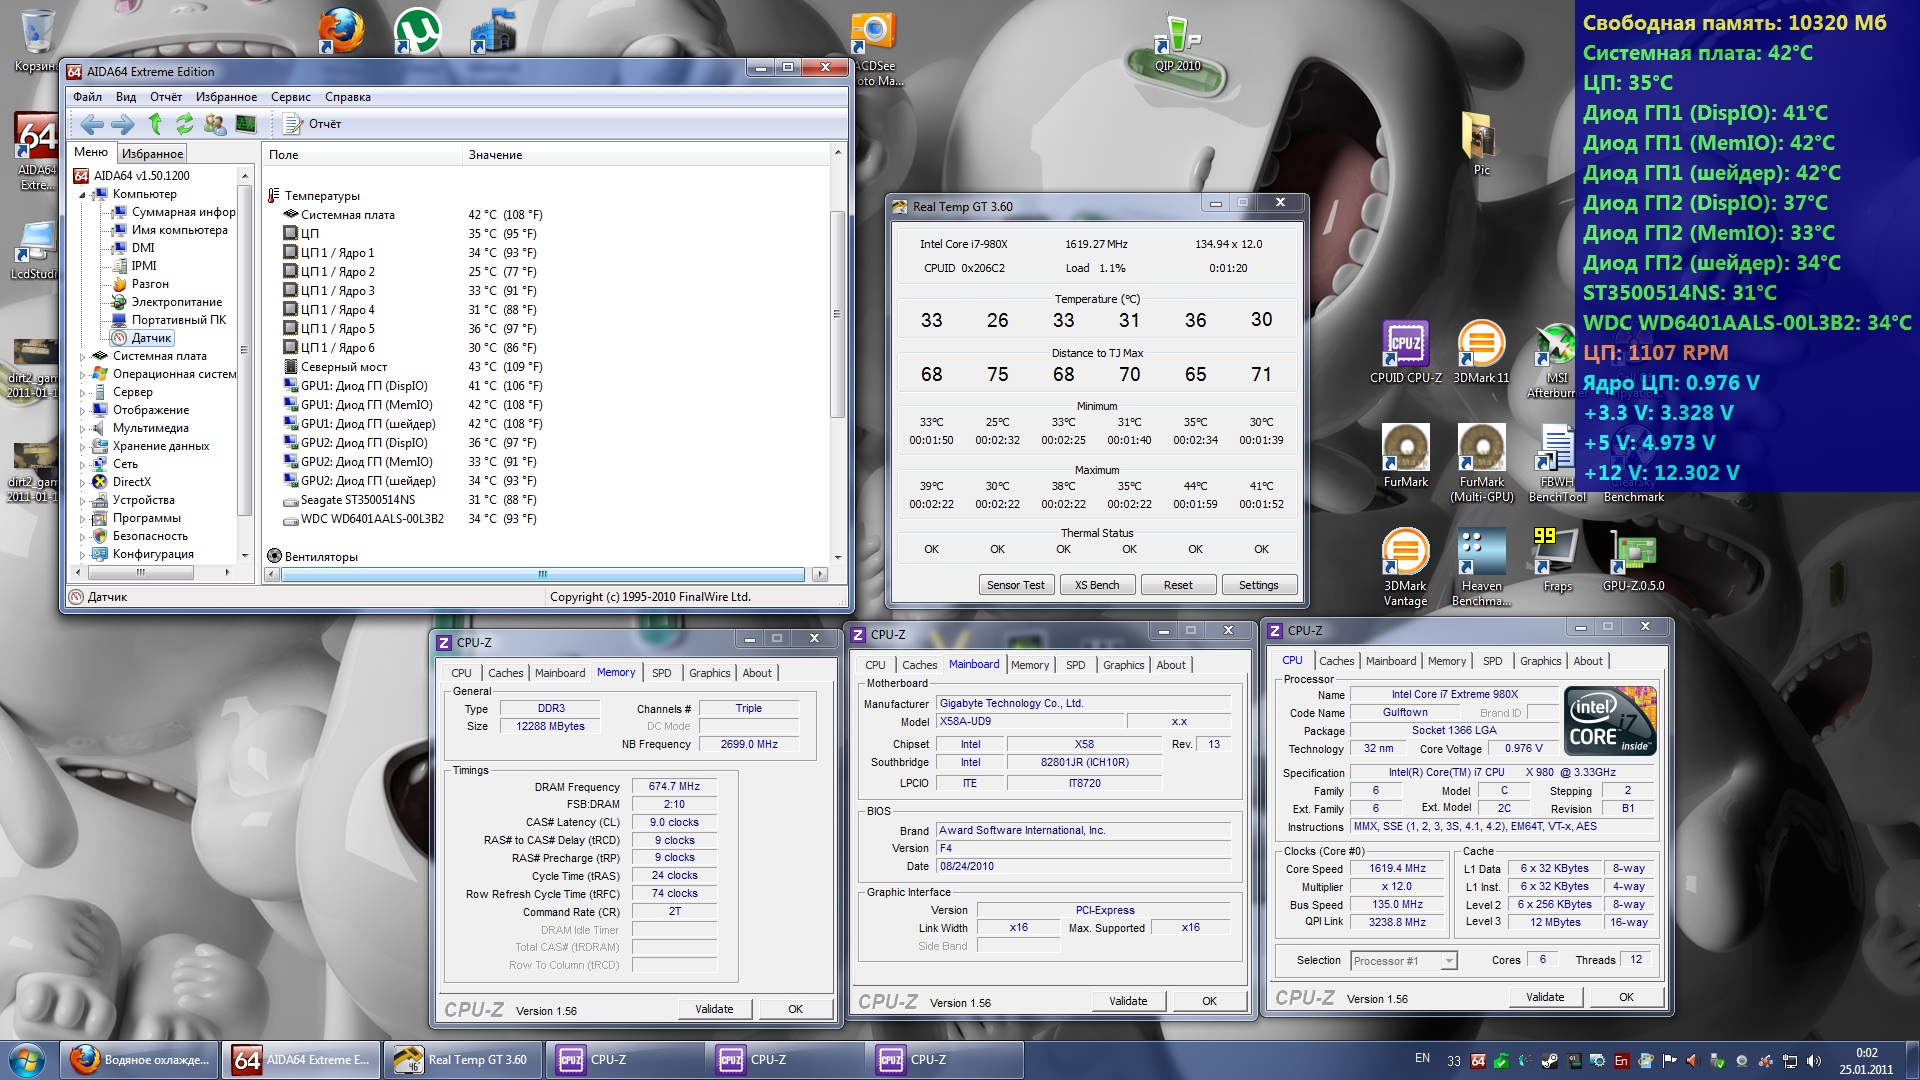Open the Recycle Bin desktop icon
The width and height of the screenshot is (1920, 1080).
(x=36, y=40)
